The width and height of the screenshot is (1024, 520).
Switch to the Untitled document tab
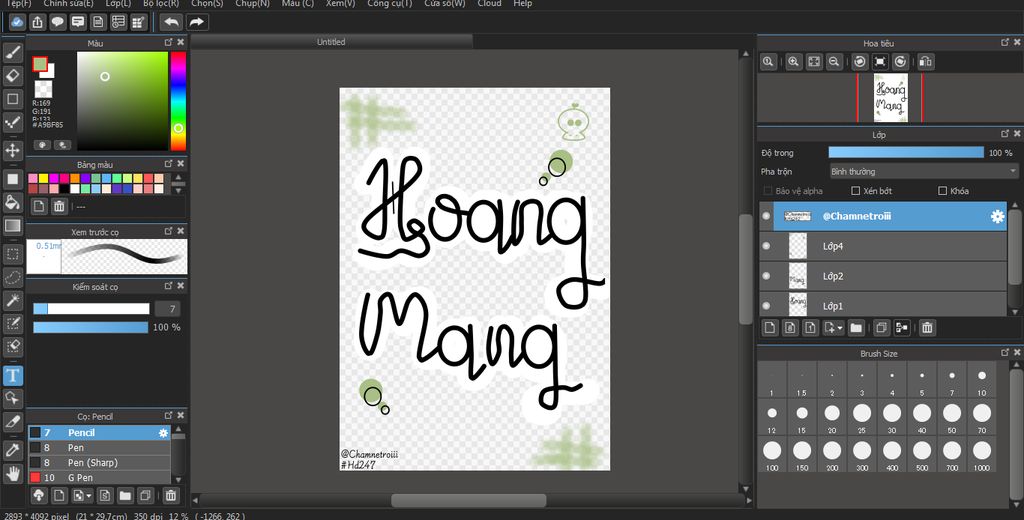(x=331, y=42)
